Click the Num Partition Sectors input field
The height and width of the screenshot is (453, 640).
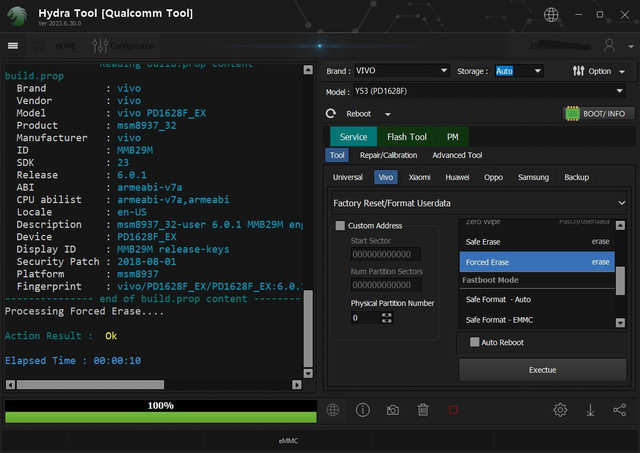tap(386, 285)
